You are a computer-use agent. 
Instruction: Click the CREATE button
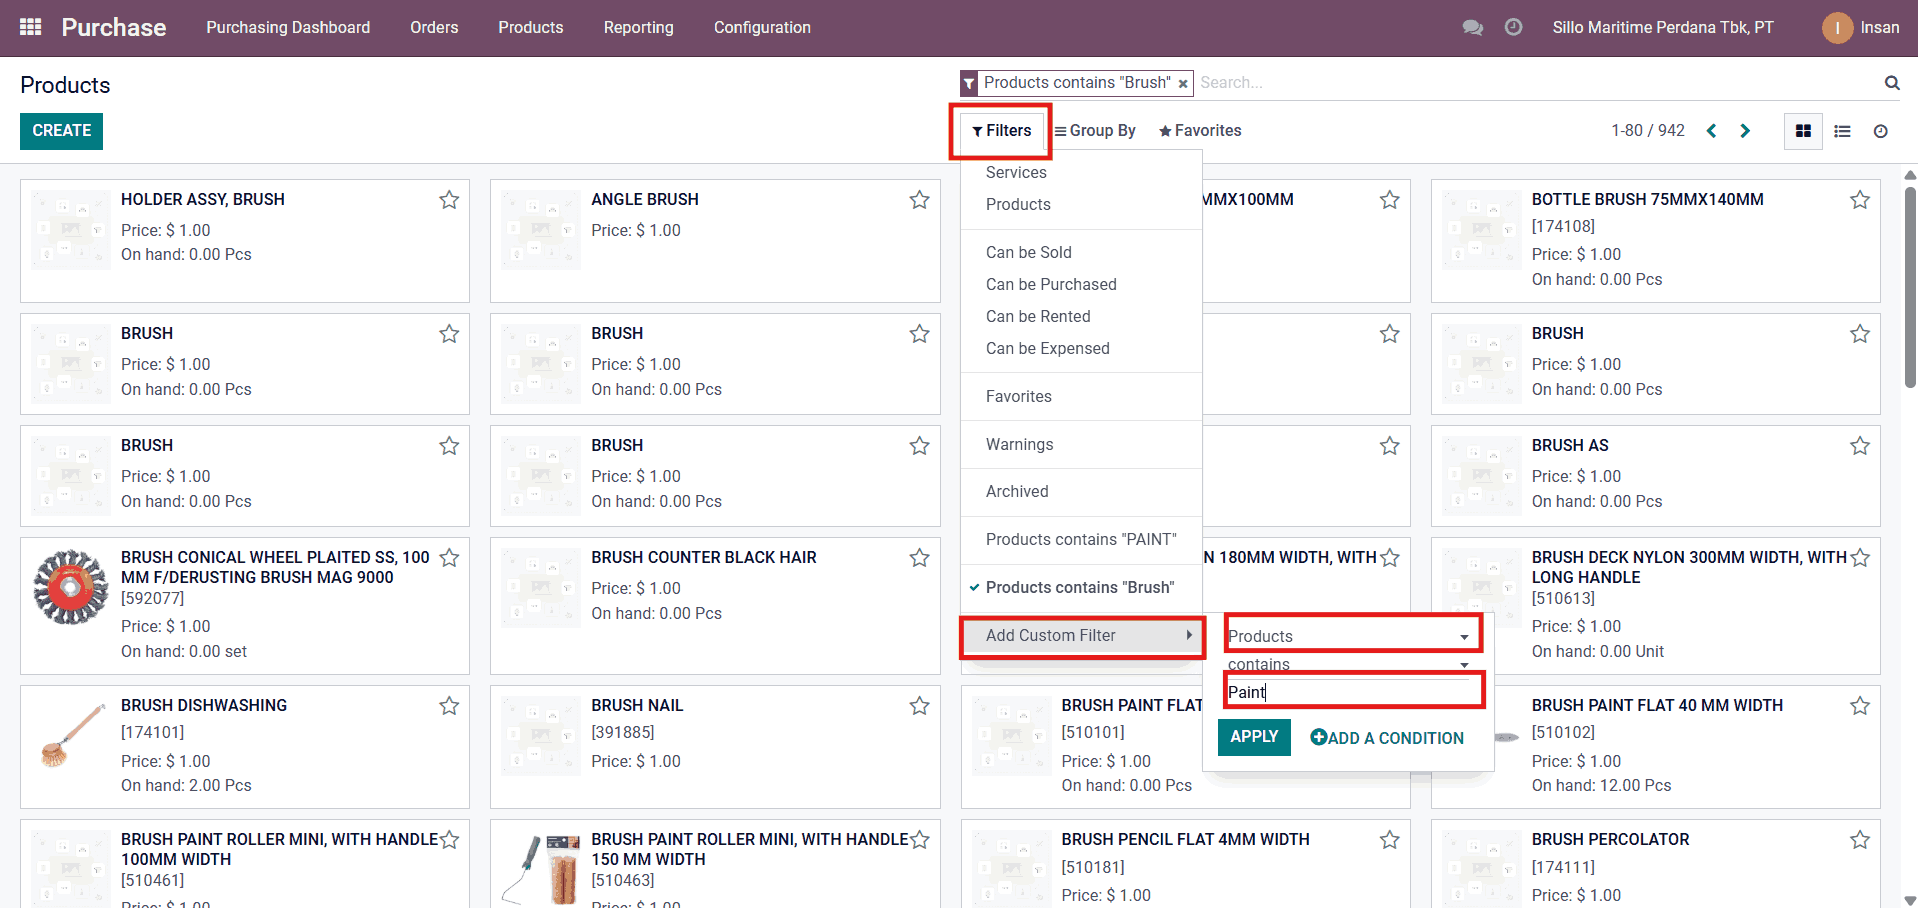(x=61, y=131)
